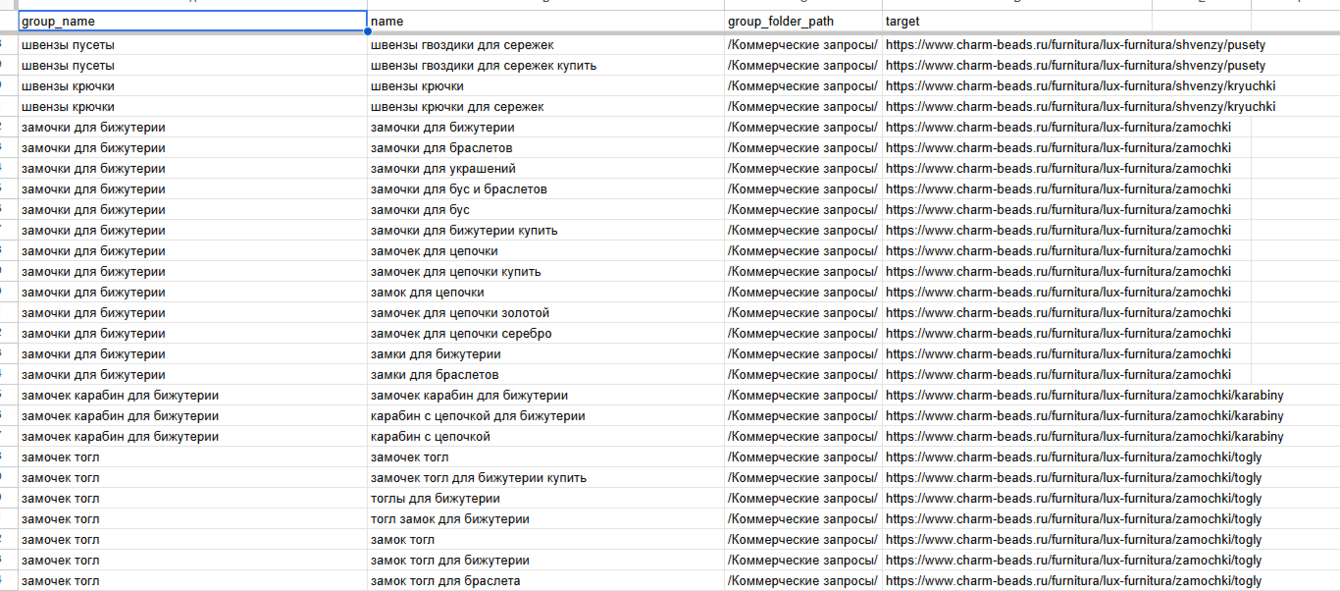Select the group_name header cell
The height and width of the screenshot is (591, 1340).
click(192, 21)
